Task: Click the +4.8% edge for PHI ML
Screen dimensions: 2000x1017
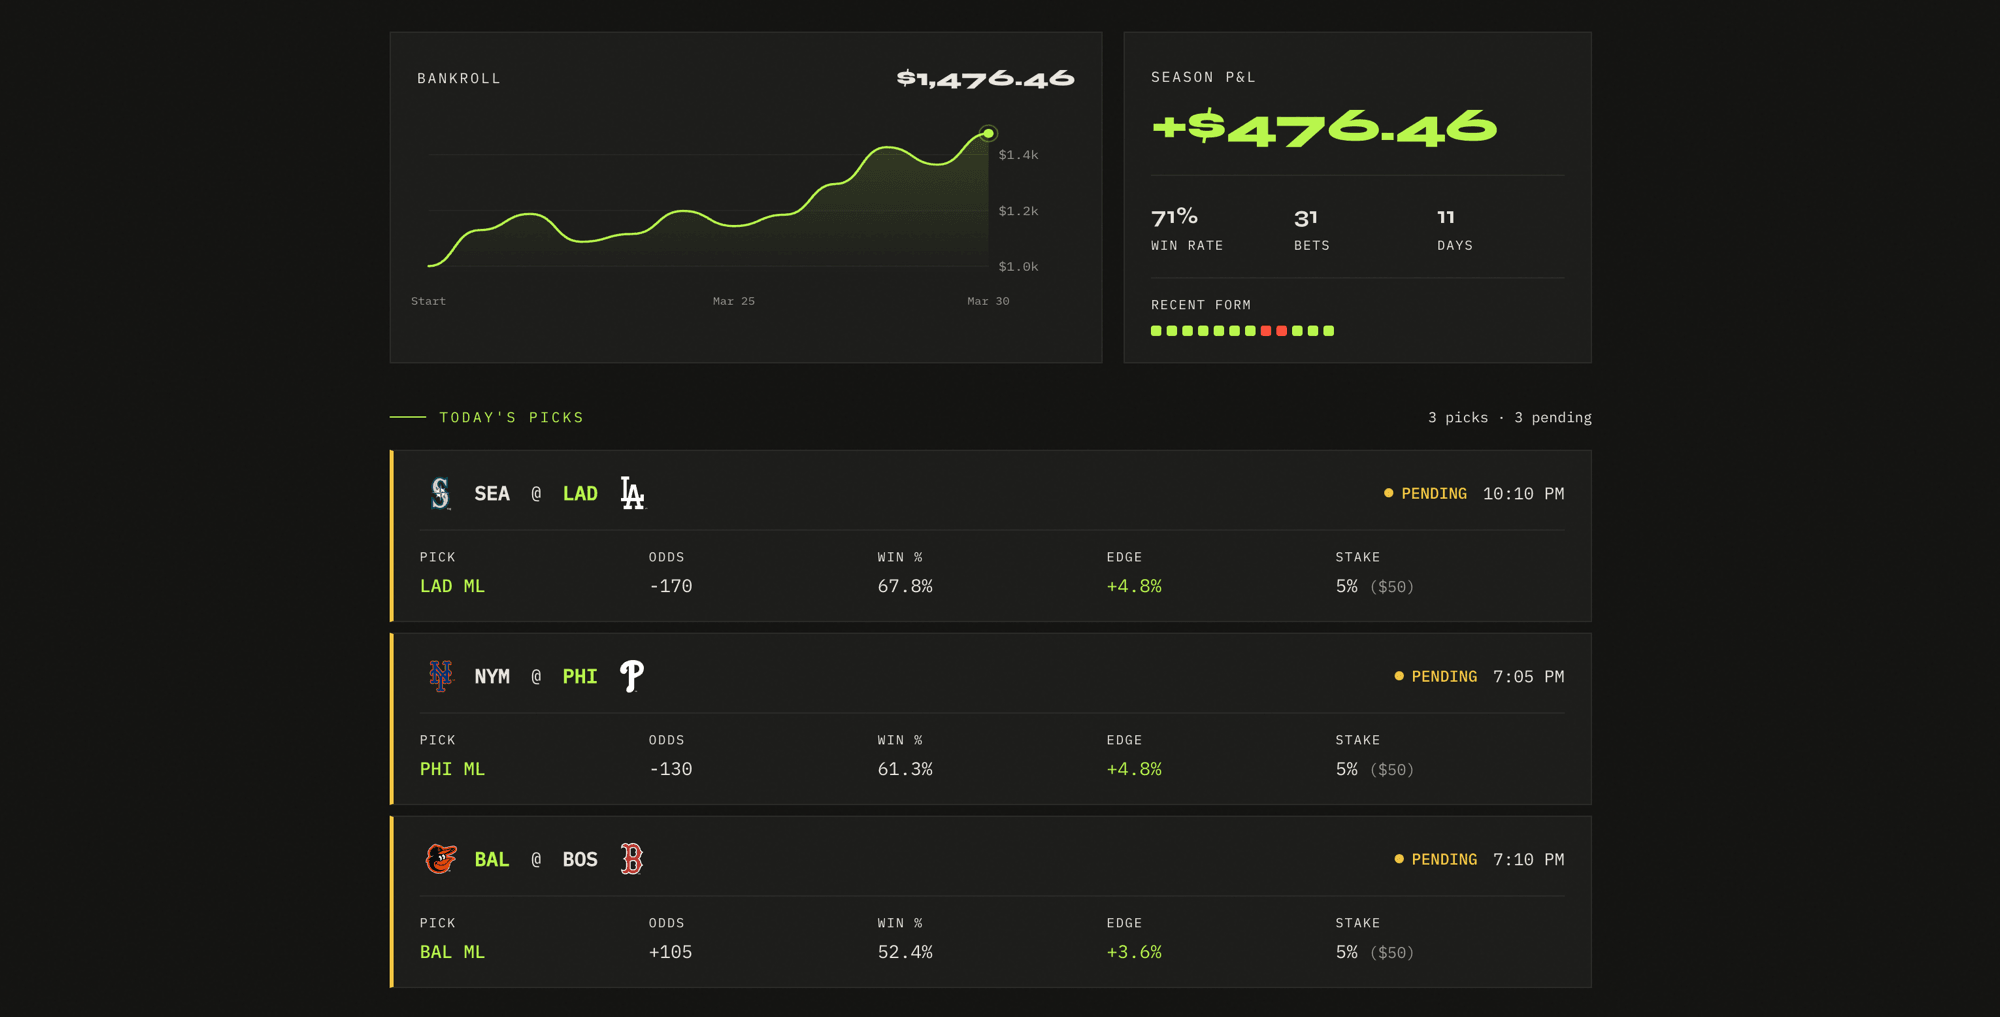Action: coord(1134,769)
